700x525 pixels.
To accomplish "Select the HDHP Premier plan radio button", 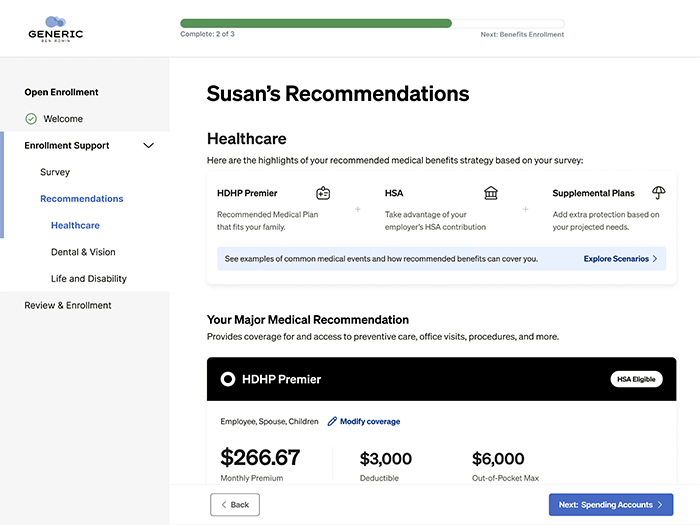I will point(228,380).
